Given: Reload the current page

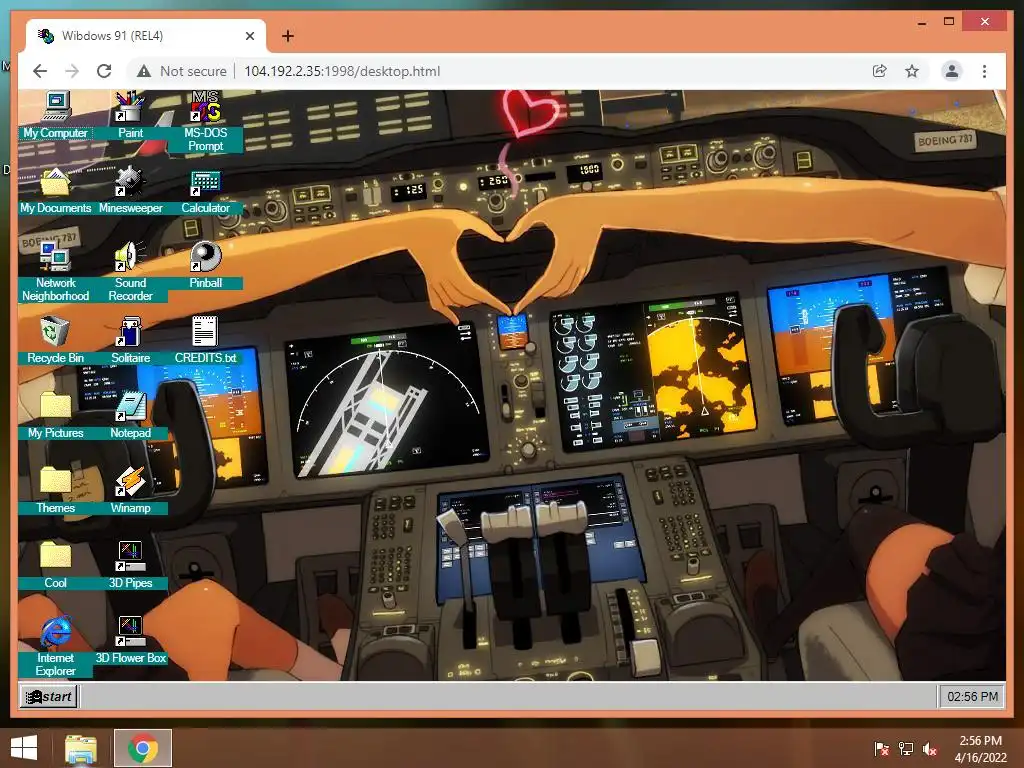Looking at the screenshot, I should 104,71.
